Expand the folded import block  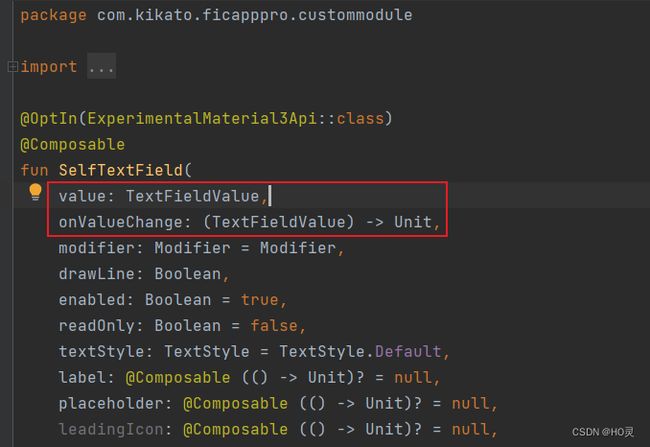click(x=13, y=66)
